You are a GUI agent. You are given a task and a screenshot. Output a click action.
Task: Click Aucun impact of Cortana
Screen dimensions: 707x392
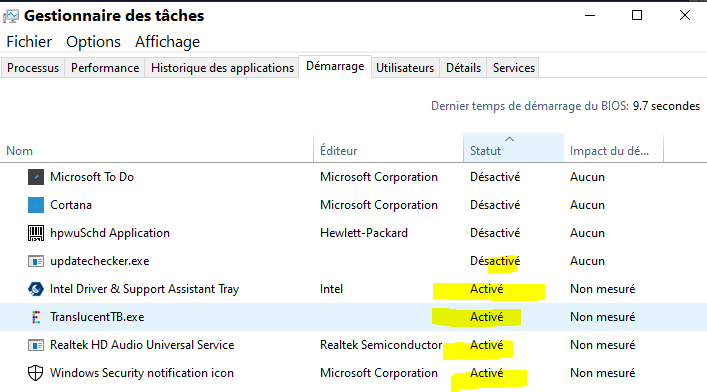pyautogui.click(x=587, y=205)
